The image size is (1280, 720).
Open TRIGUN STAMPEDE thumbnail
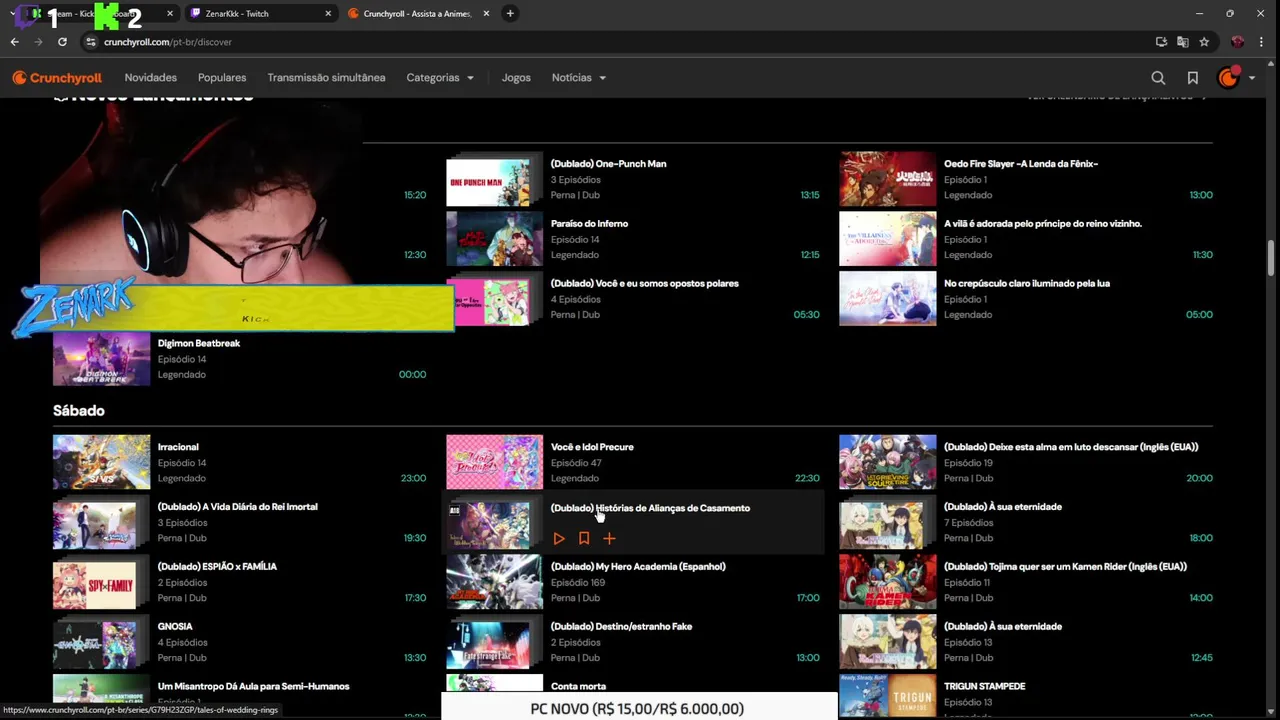887,697
